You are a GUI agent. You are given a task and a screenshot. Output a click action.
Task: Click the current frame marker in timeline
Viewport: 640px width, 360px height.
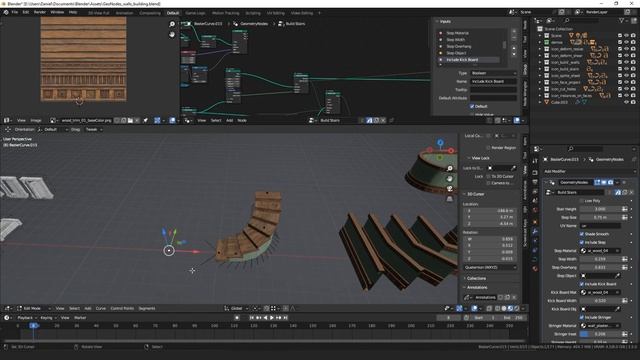click(x=33, y=326)
